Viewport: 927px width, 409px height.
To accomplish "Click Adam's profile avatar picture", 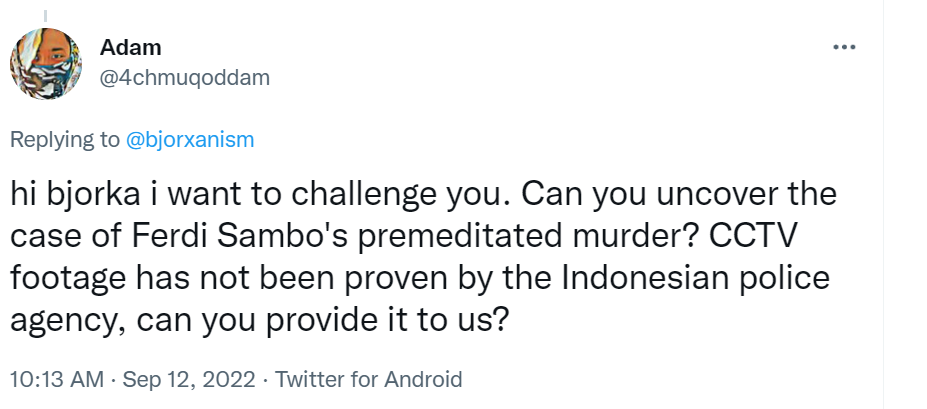I will click(x=46, y=63).
